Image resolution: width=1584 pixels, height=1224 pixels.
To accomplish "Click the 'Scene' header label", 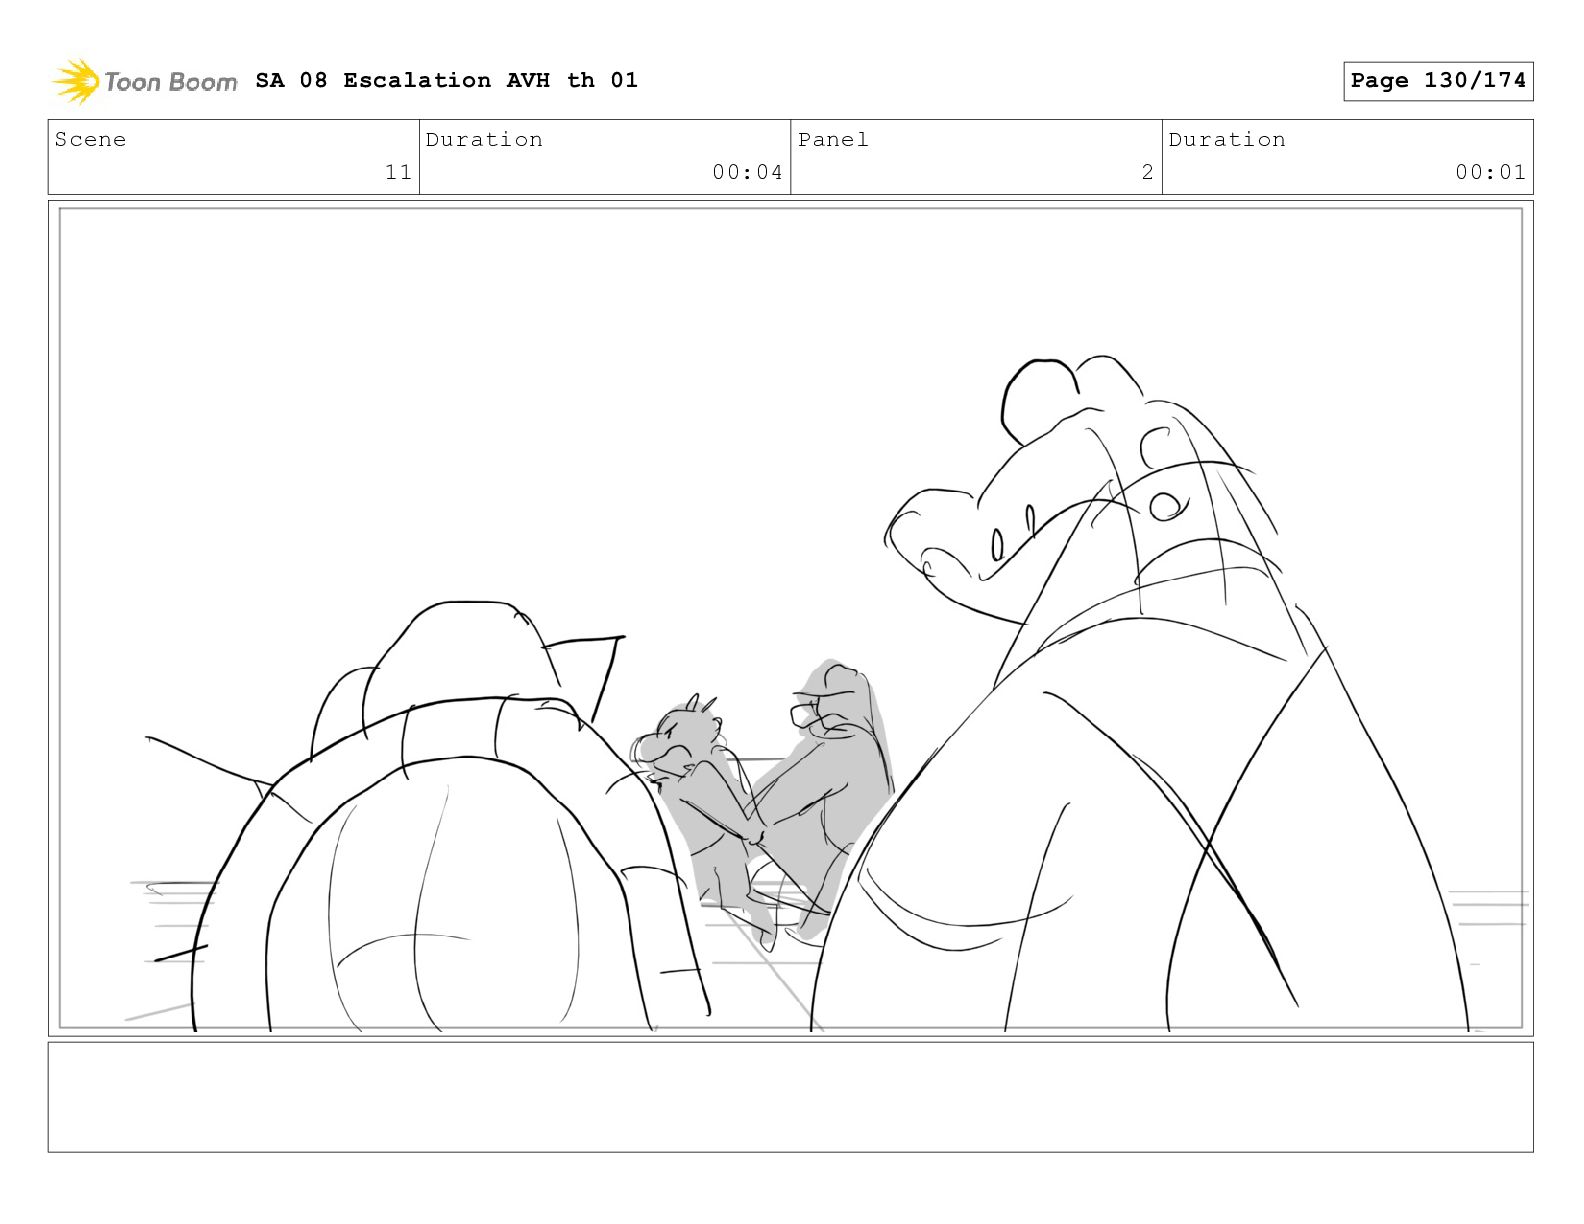I will click(x=90, y=140).
